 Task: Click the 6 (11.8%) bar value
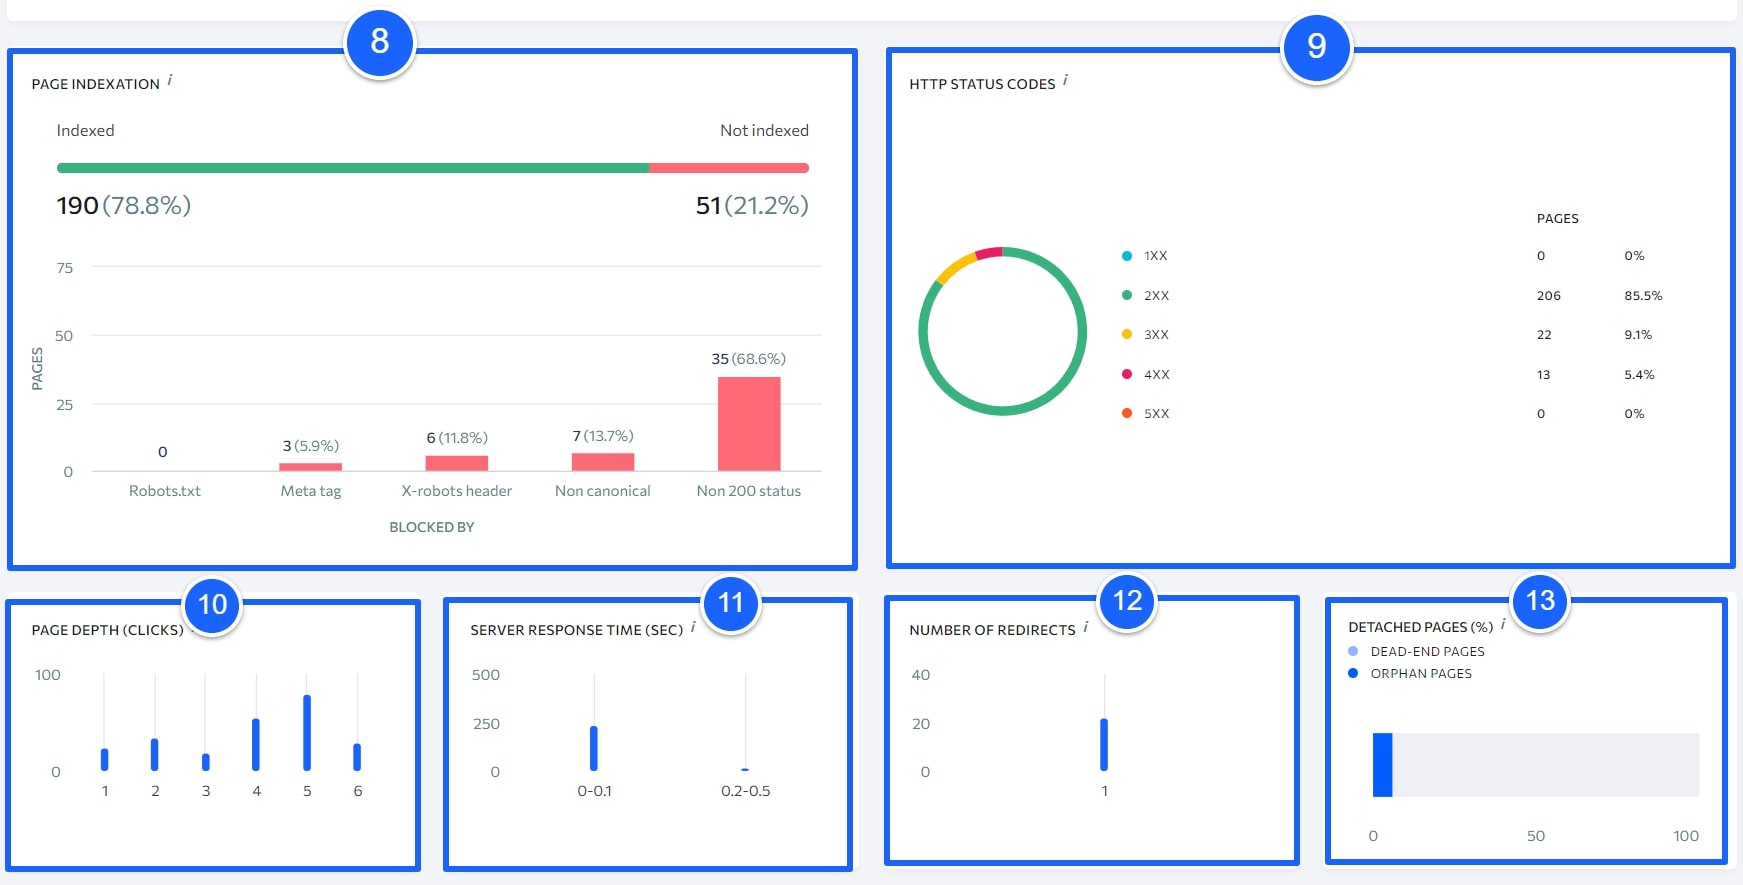[x=457, y=438]
